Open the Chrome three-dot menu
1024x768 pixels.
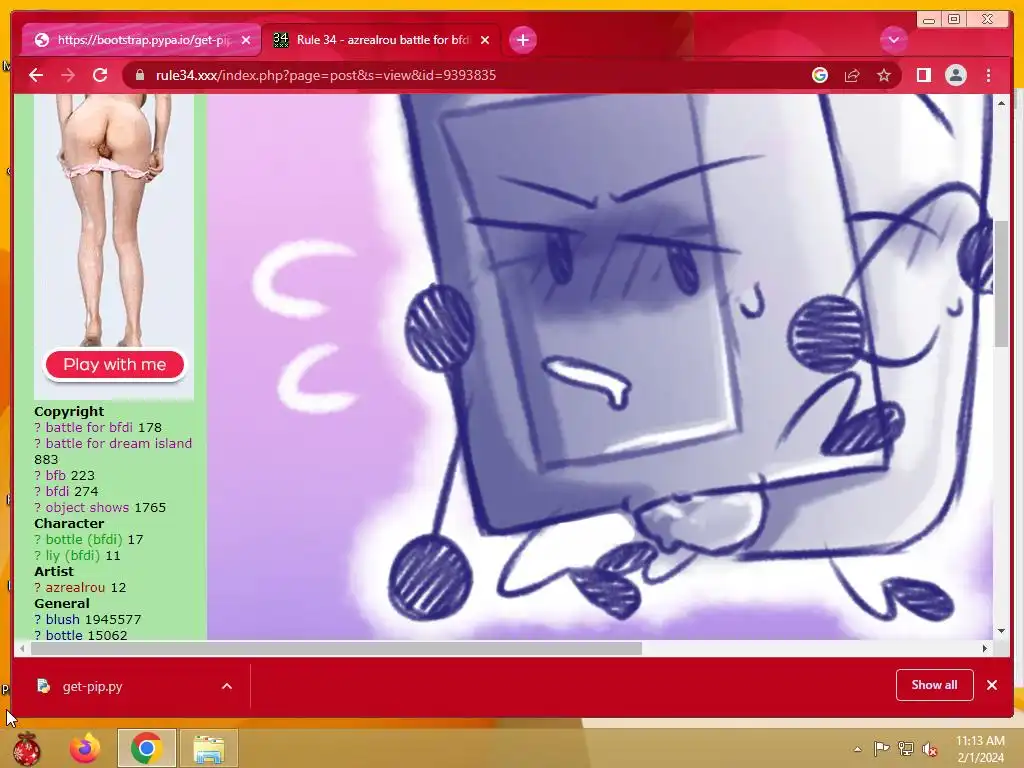pos(988,75)
